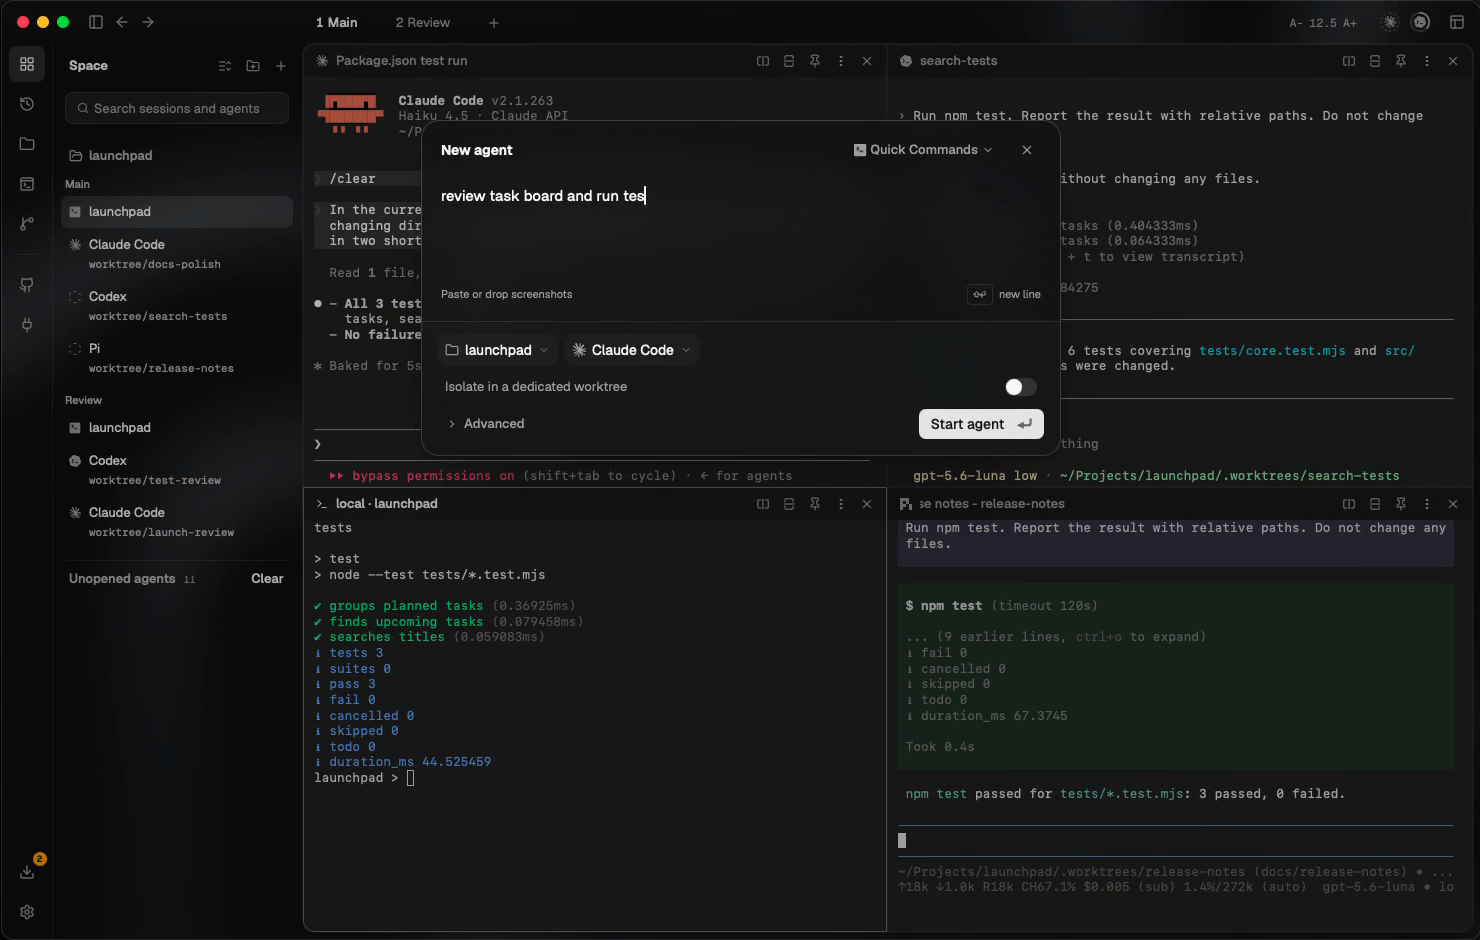Open the plug icon in left rail

(x=27, y=325)
